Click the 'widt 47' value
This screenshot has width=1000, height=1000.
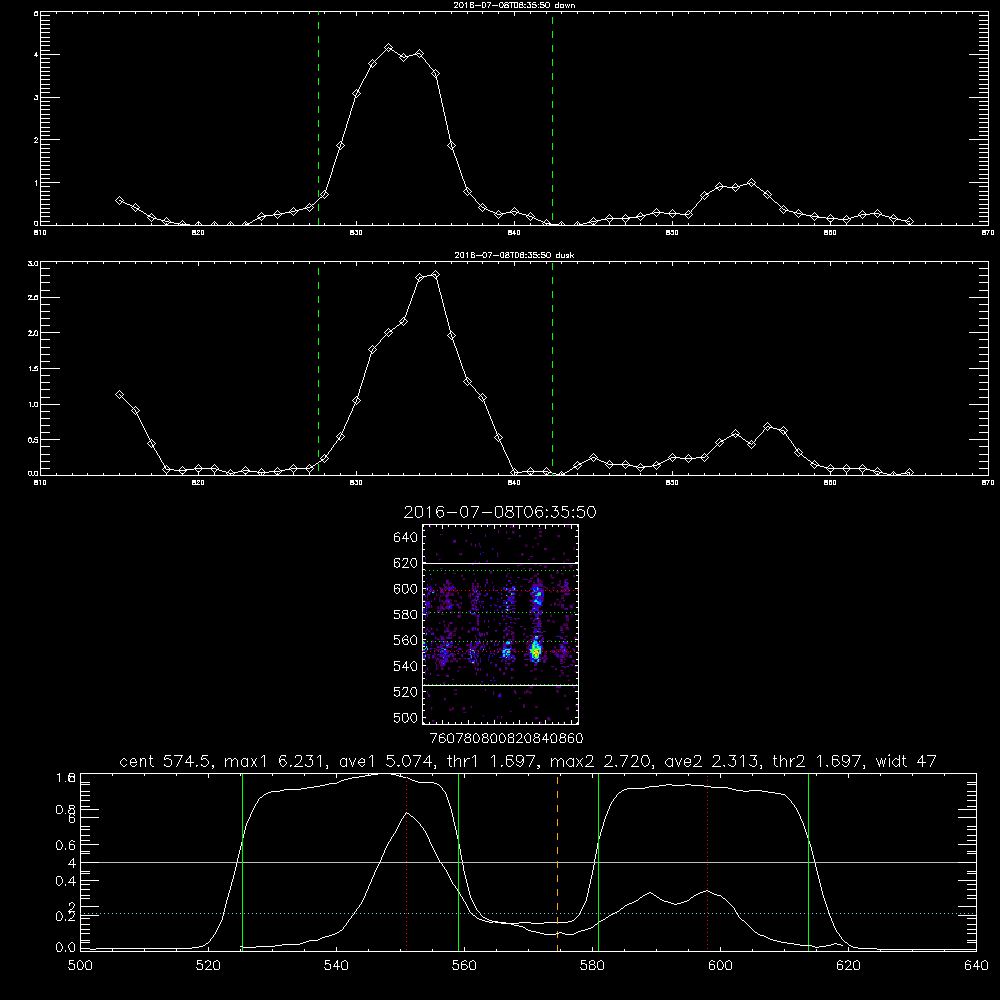tap(906, 761)
